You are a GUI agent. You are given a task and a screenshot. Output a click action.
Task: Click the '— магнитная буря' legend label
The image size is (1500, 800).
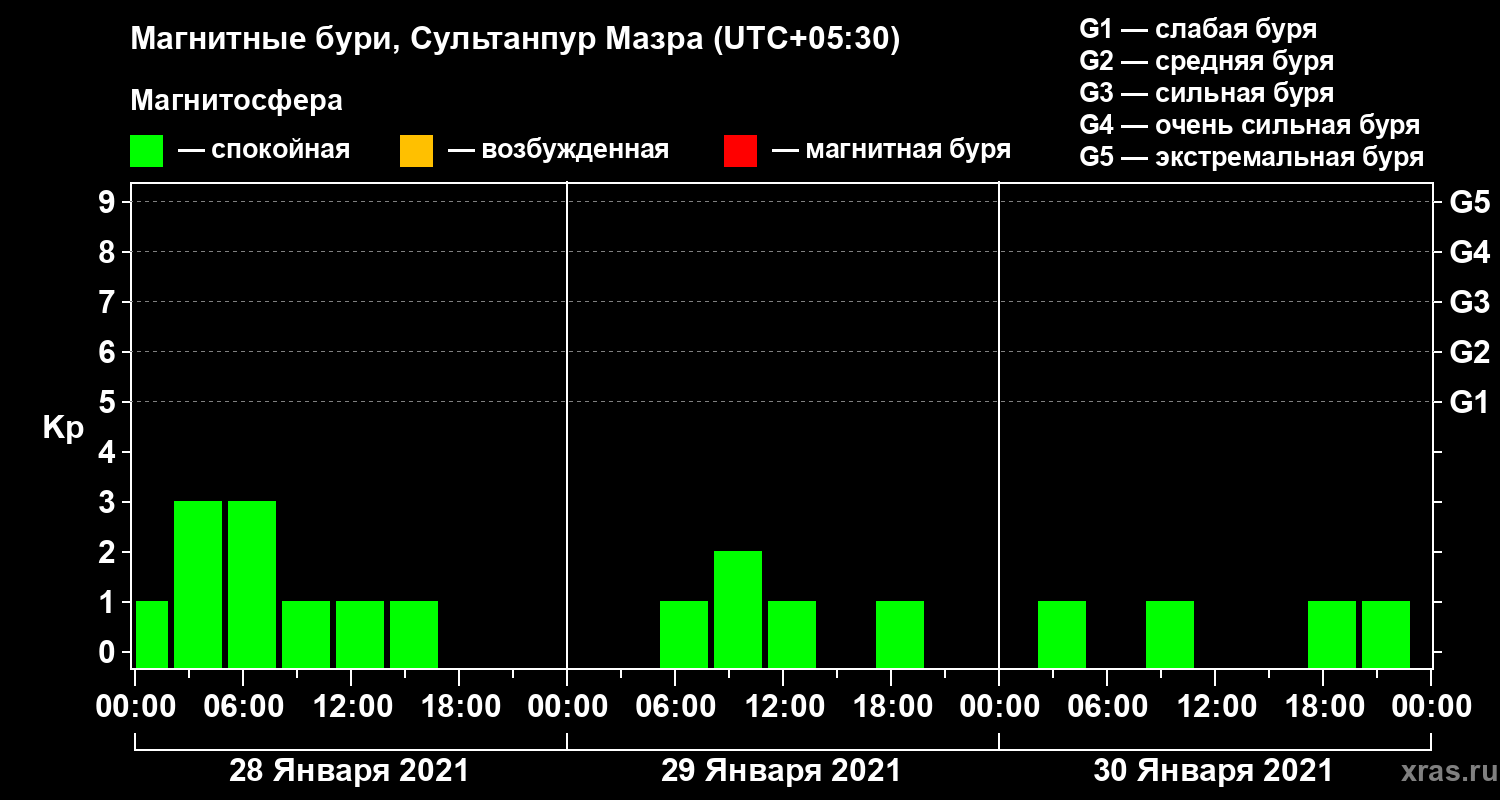pos(892,151)
